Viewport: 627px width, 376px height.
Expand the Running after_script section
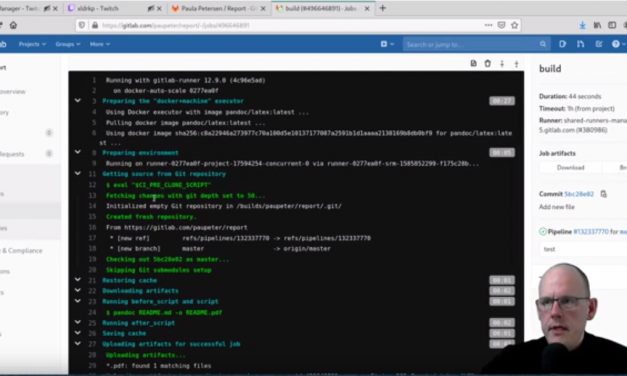pos(78,322)
